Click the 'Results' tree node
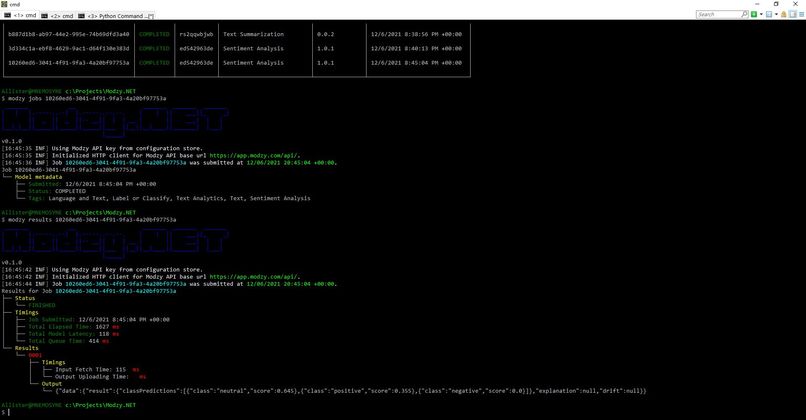Screen dimensions: 806x420 click(26, 348)
